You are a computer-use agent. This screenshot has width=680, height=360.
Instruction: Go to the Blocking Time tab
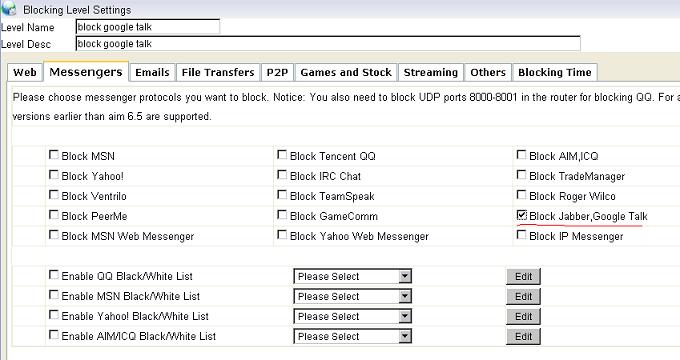pyautogui.click(x=555, y=72)
